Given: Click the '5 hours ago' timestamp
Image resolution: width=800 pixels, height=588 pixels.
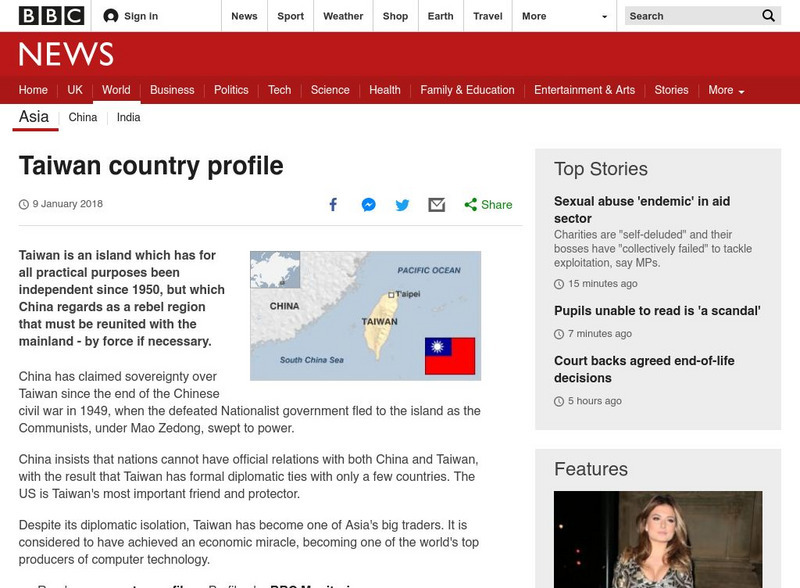Looking at the screenshot, I should click(595, 401).
